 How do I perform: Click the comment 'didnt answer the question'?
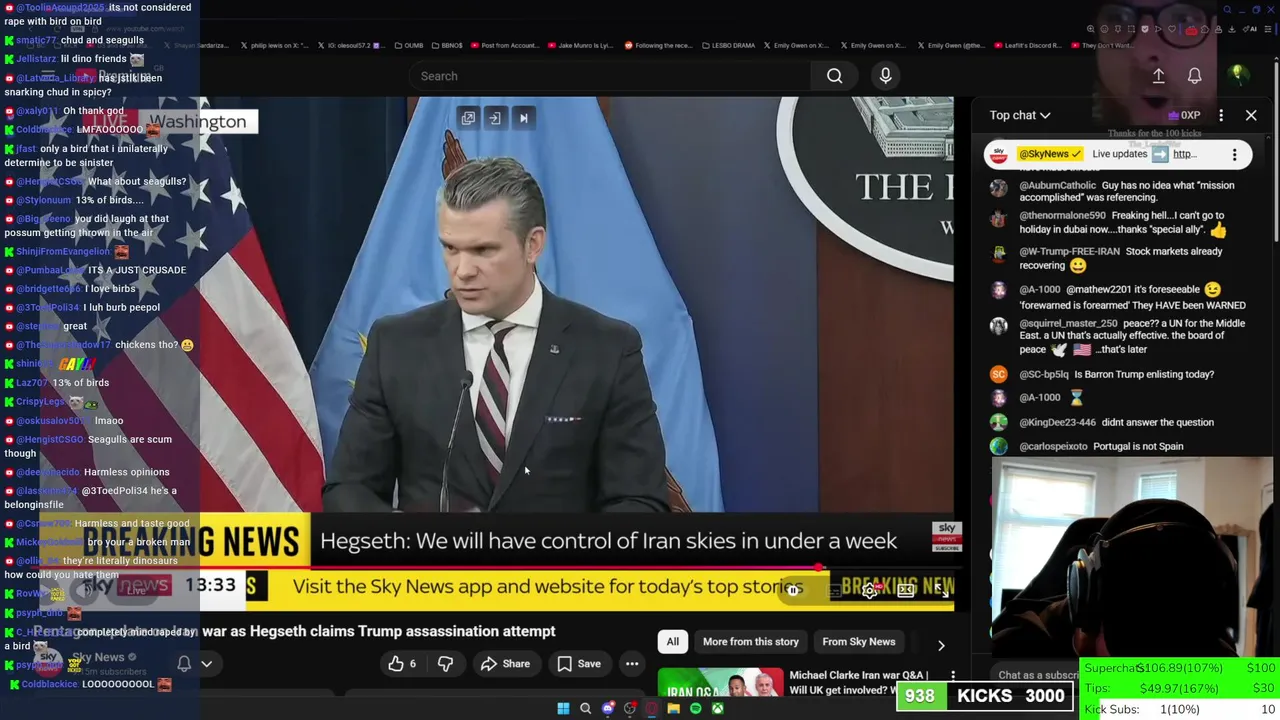tap(1157, 423)
